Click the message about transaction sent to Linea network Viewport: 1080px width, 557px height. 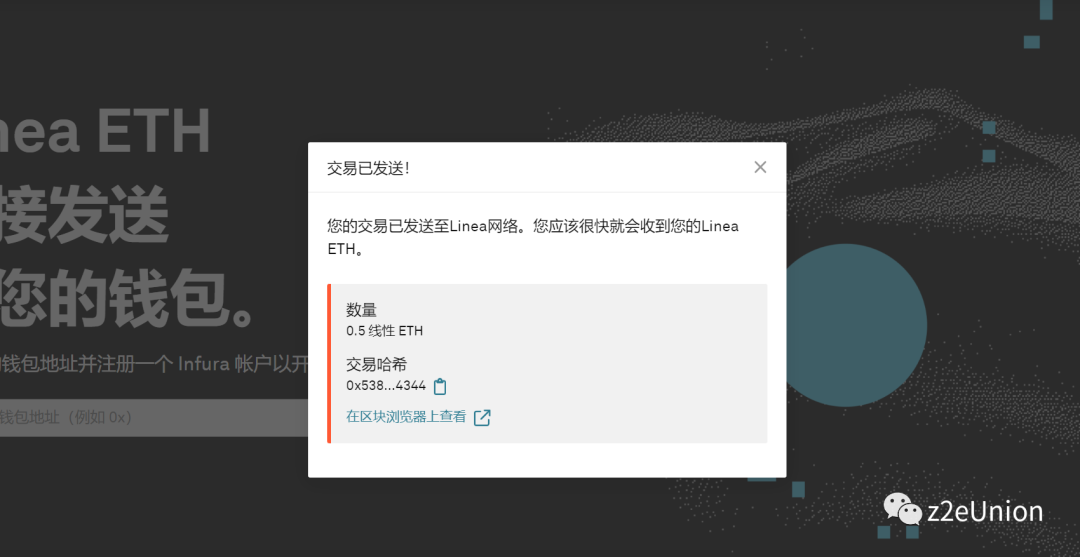532,238
